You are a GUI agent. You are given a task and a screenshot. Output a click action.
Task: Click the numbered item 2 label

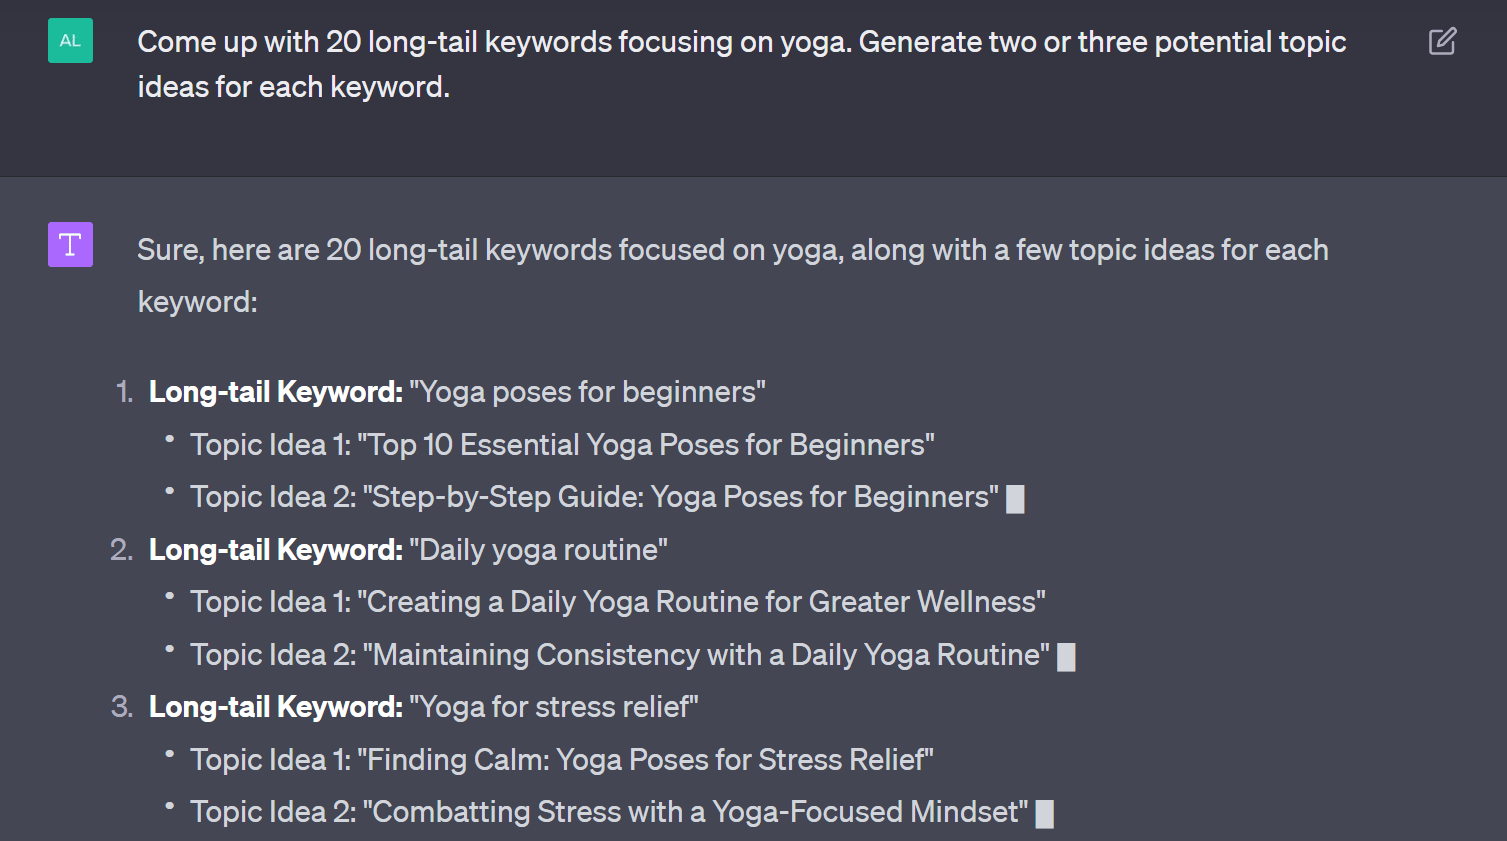click(x=120, y=549)
